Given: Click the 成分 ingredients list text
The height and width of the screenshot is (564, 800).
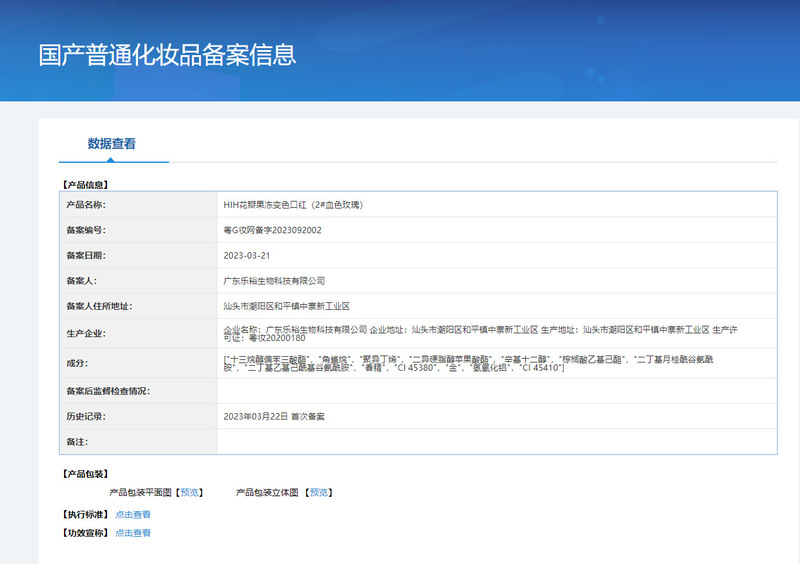Looking at the screenshot, I should click(470, 363).
